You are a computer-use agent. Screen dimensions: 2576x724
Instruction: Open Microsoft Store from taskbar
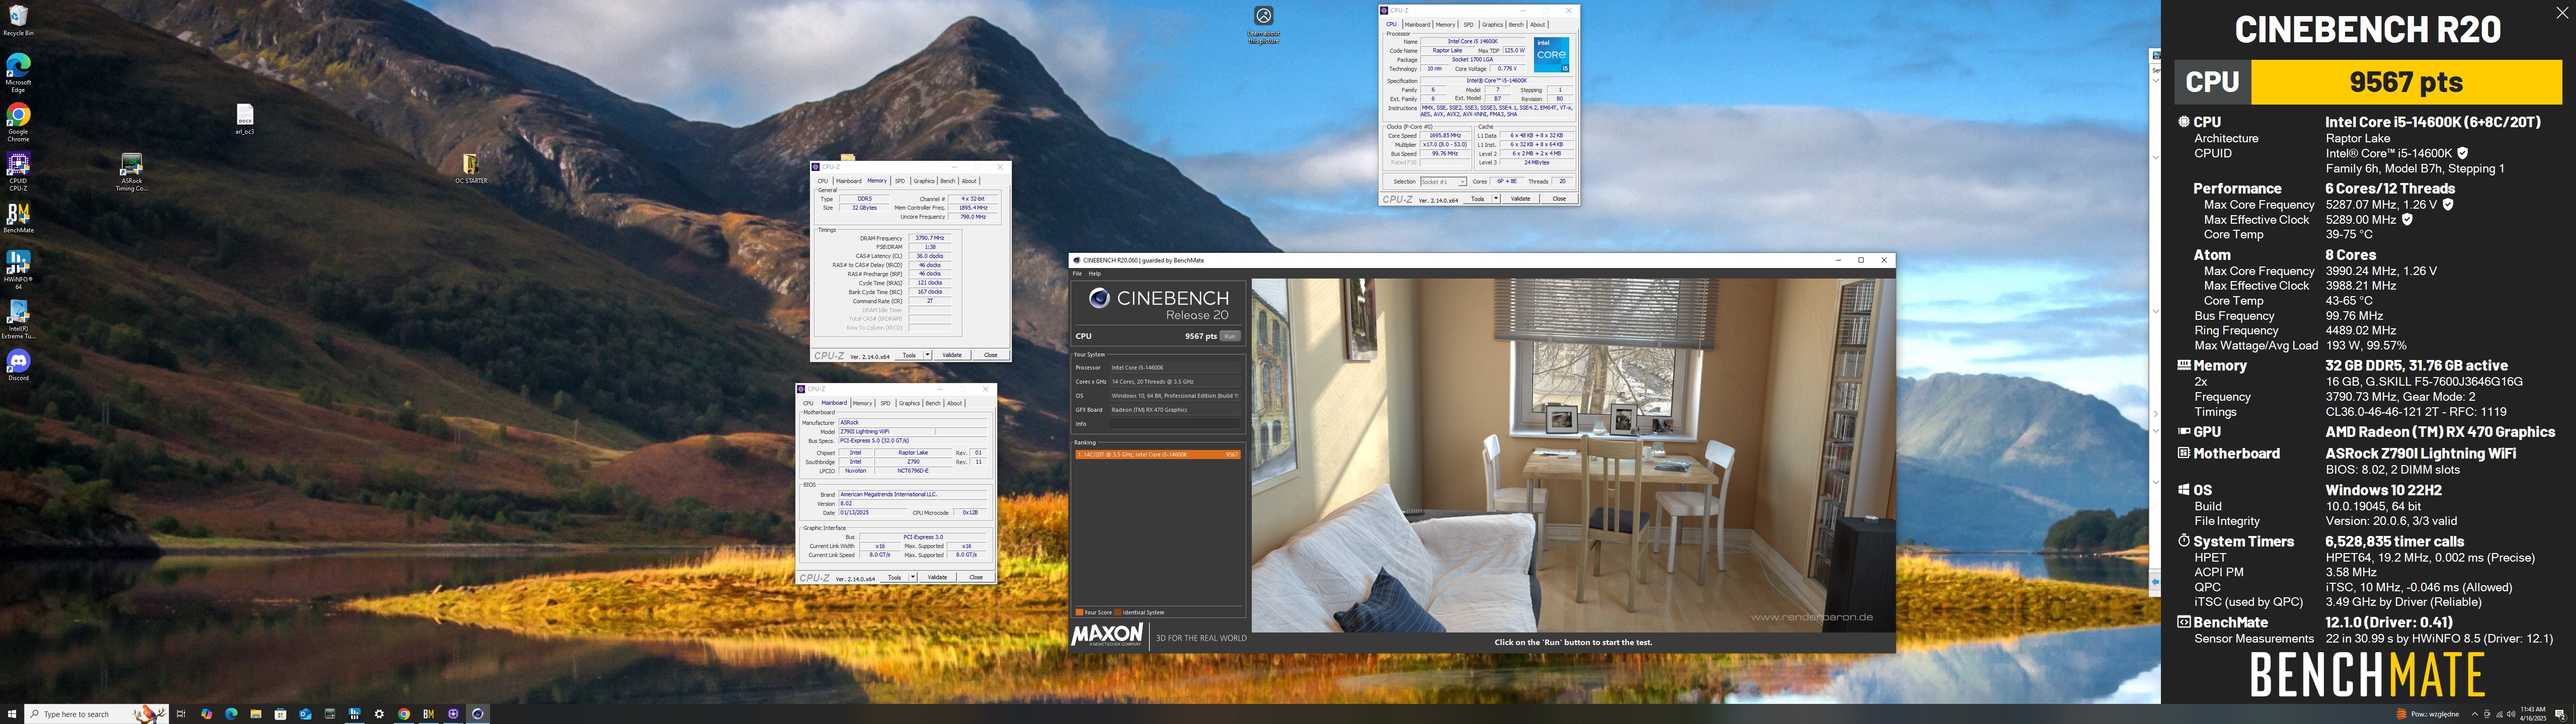pyautogui.click(x=281, y=714)
